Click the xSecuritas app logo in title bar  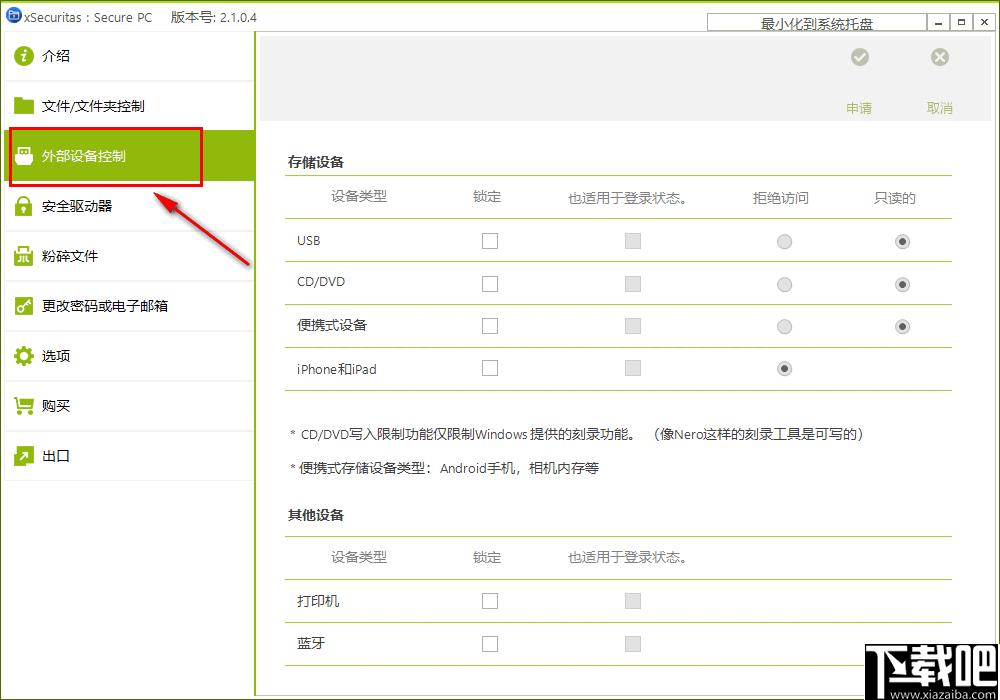(x=13, y=16)
